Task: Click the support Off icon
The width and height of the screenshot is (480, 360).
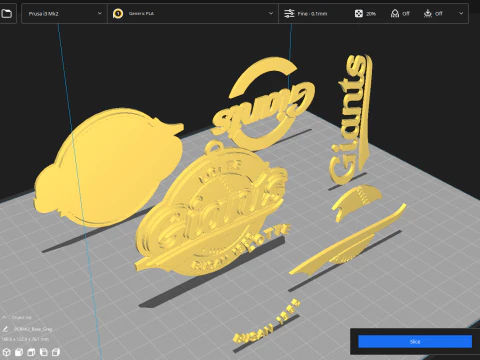Action: (x=395, y=14)
